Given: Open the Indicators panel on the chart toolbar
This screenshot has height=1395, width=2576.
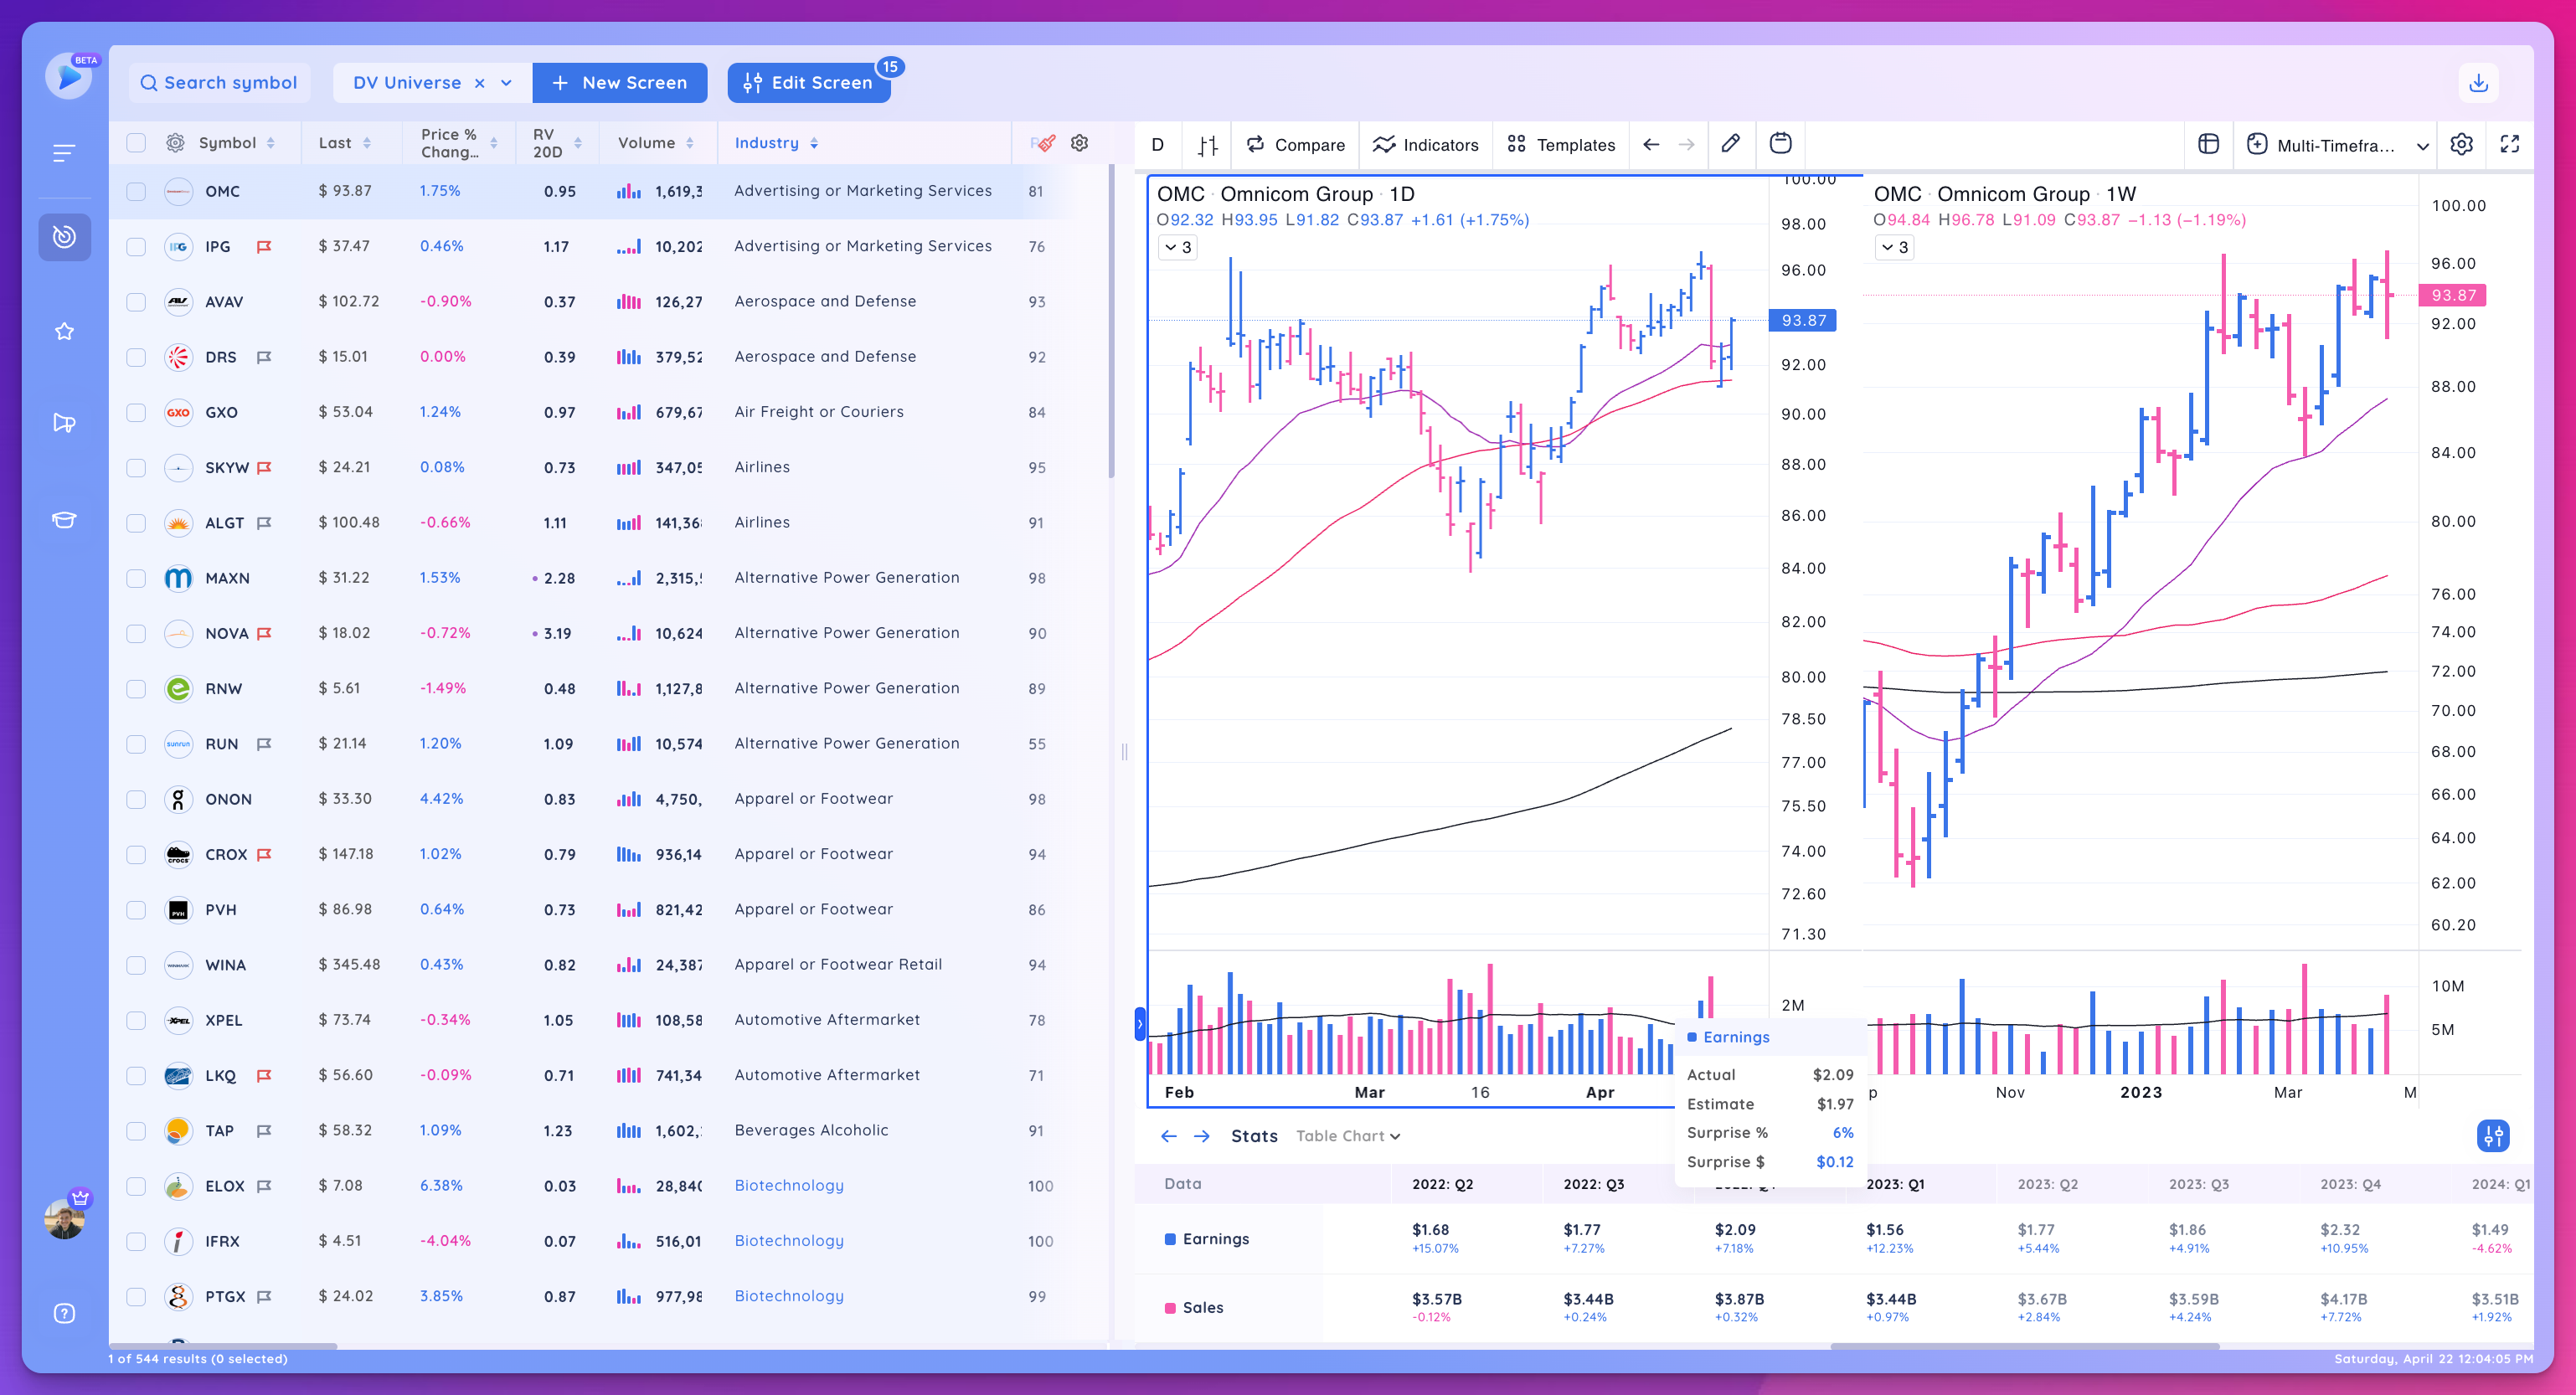Looking at the screenshot, I should [1425, 145].
